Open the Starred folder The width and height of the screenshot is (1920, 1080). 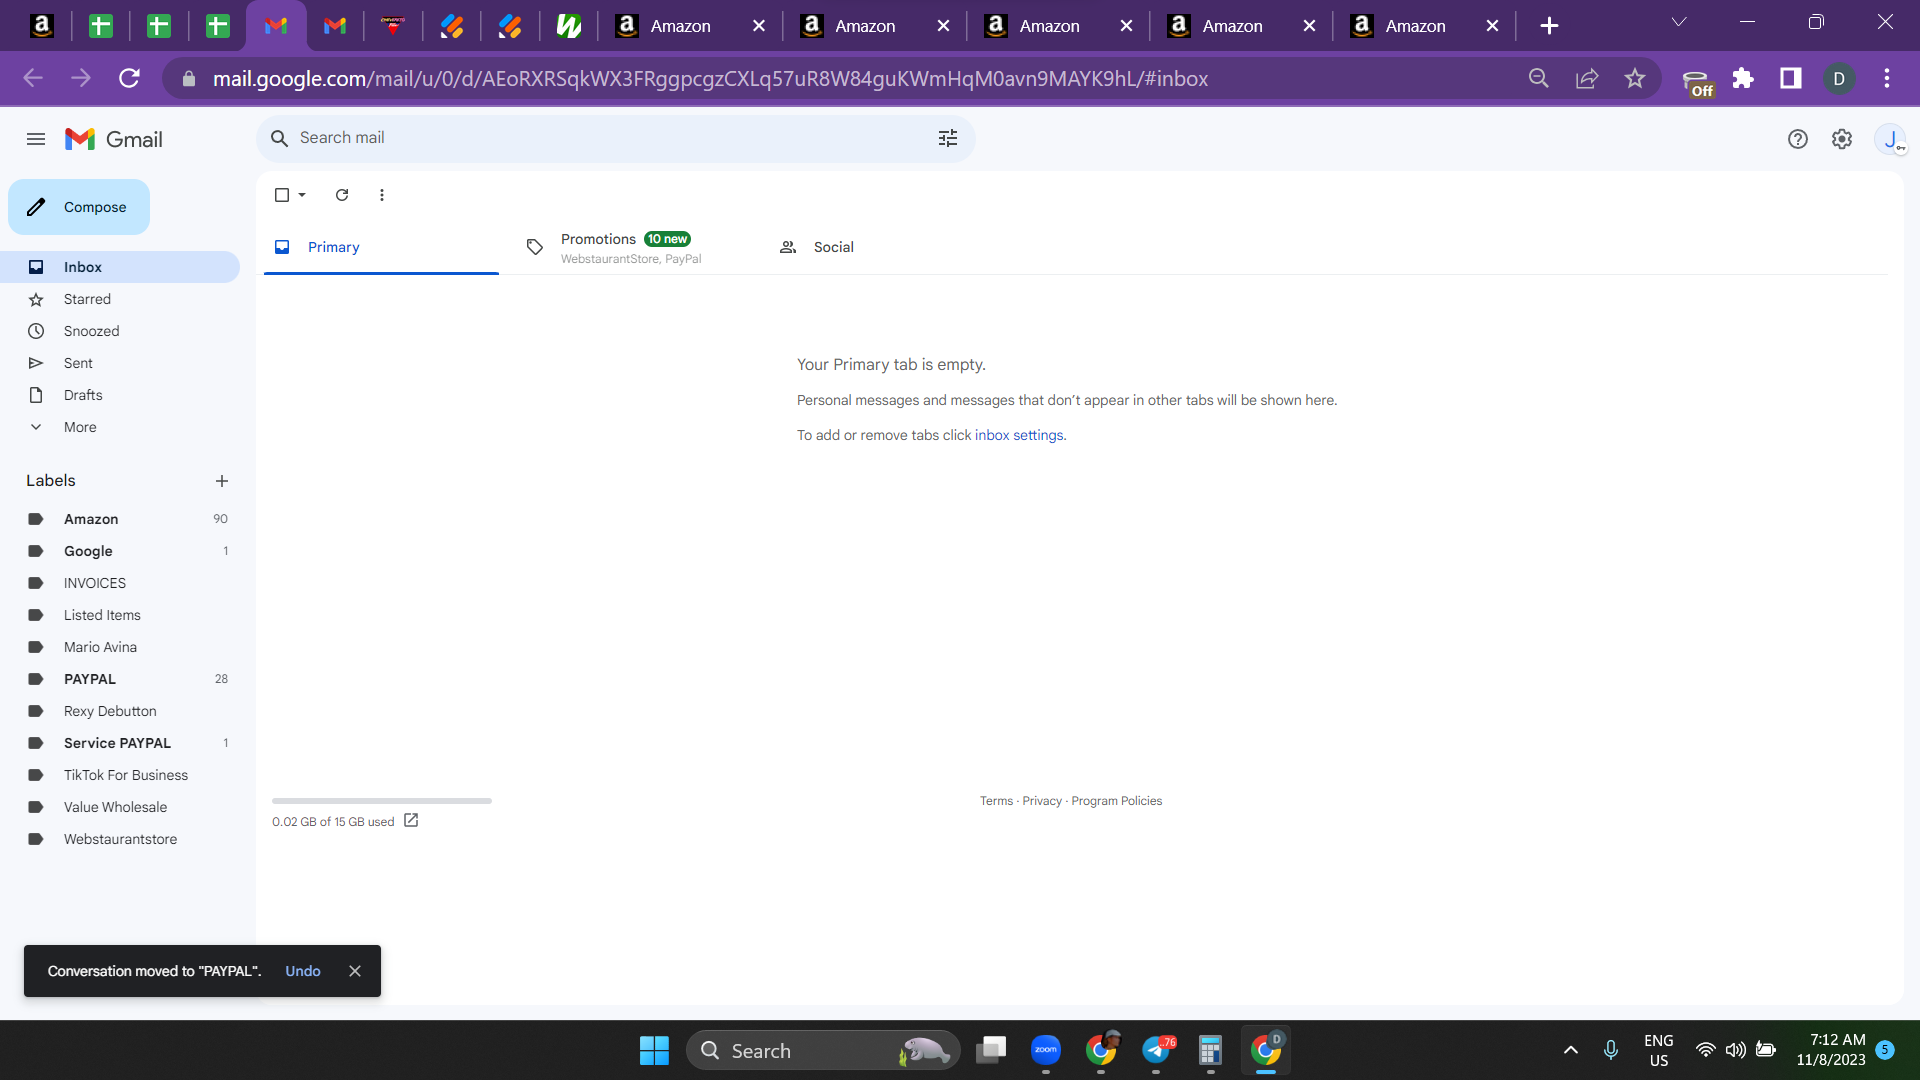tap(120, 299)
